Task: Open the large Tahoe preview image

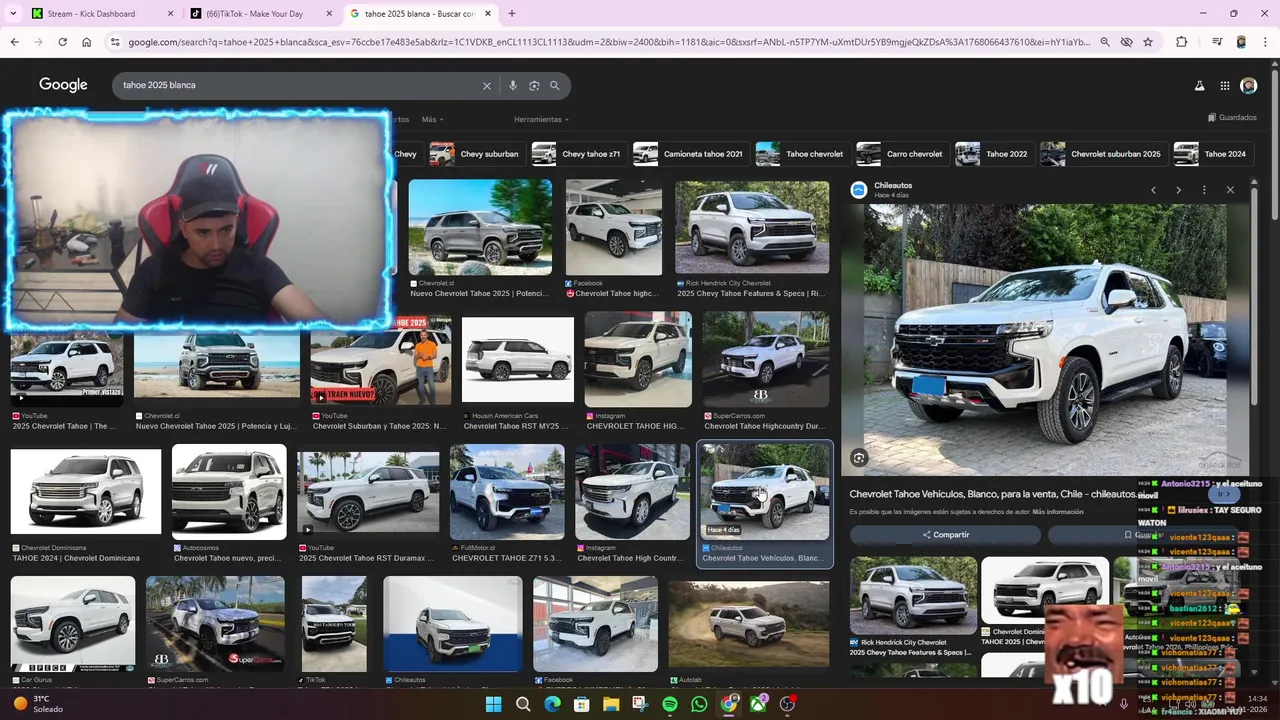Action: (x=1045, y=339)
